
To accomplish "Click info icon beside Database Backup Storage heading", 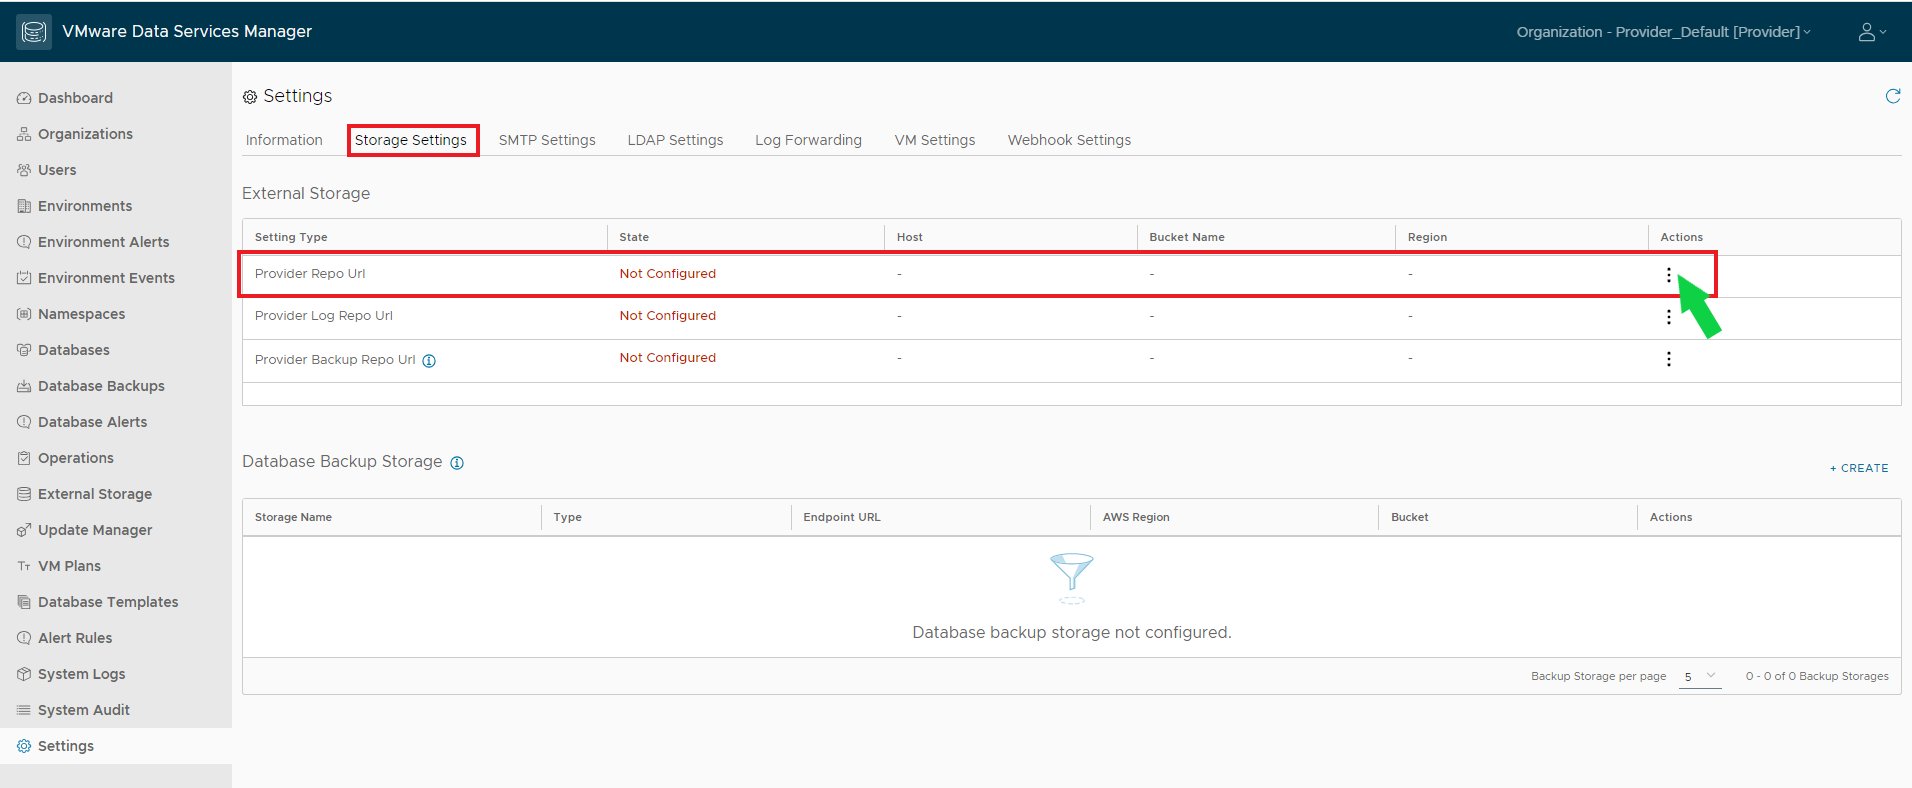I will 457,463.
